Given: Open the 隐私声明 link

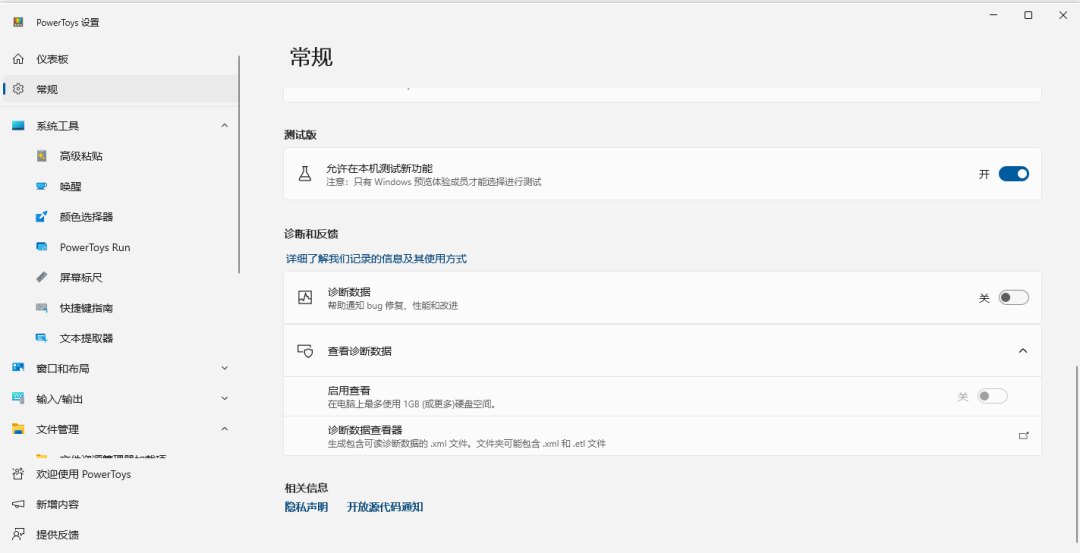Looking at the screenshot, I should coord(307,507).
